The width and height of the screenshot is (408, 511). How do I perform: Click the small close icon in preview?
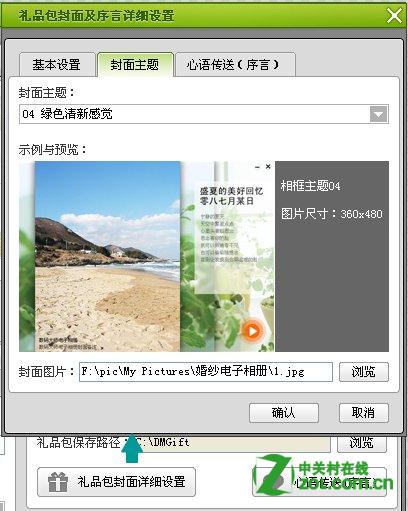268,166
